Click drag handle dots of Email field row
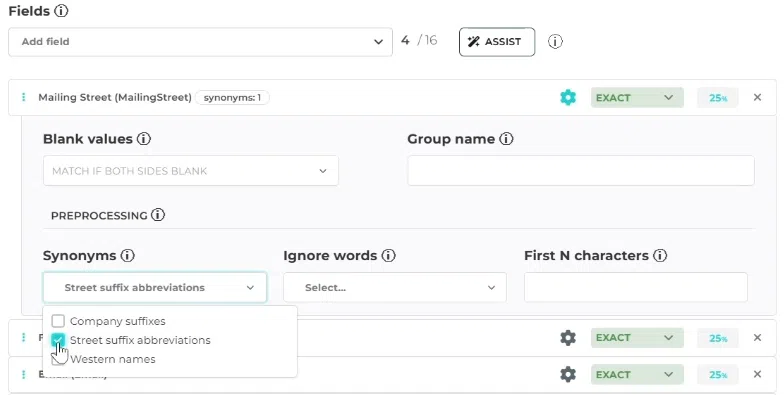Screen dimensions: 784x395 [x=24, y=374]
